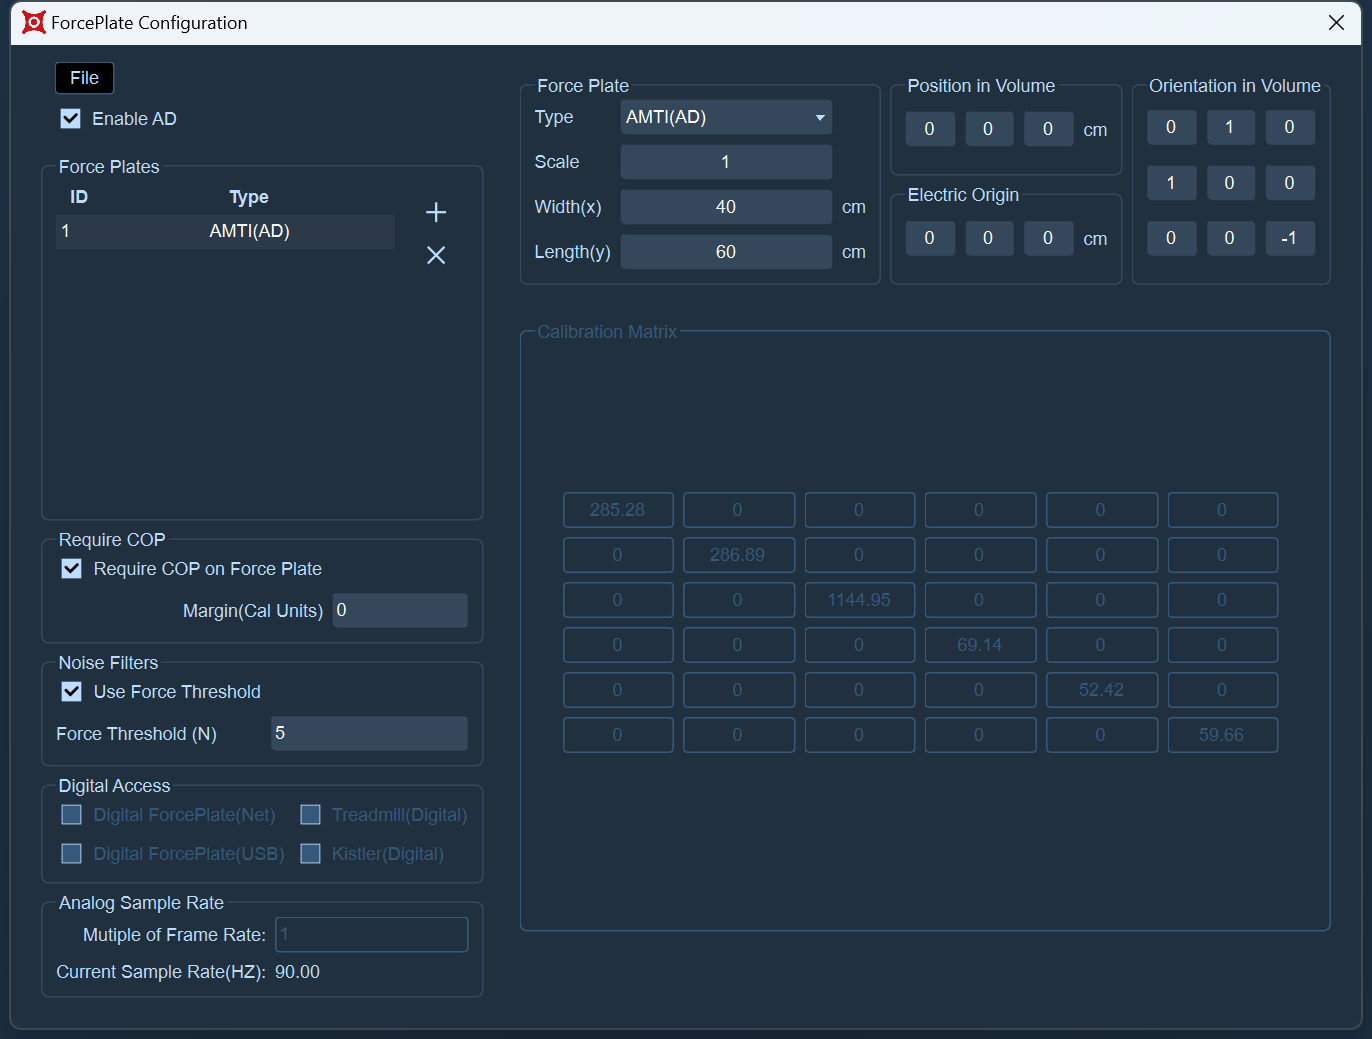Select AMTI(AD) row in Force Plates list
The height and width of the screenshot is (1039, 1372).
coord(226,231)
